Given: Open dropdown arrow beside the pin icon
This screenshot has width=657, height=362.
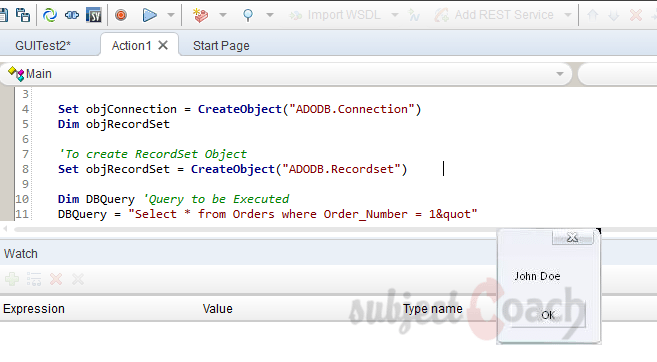Looking at the screenshot, I should [270, 16].
